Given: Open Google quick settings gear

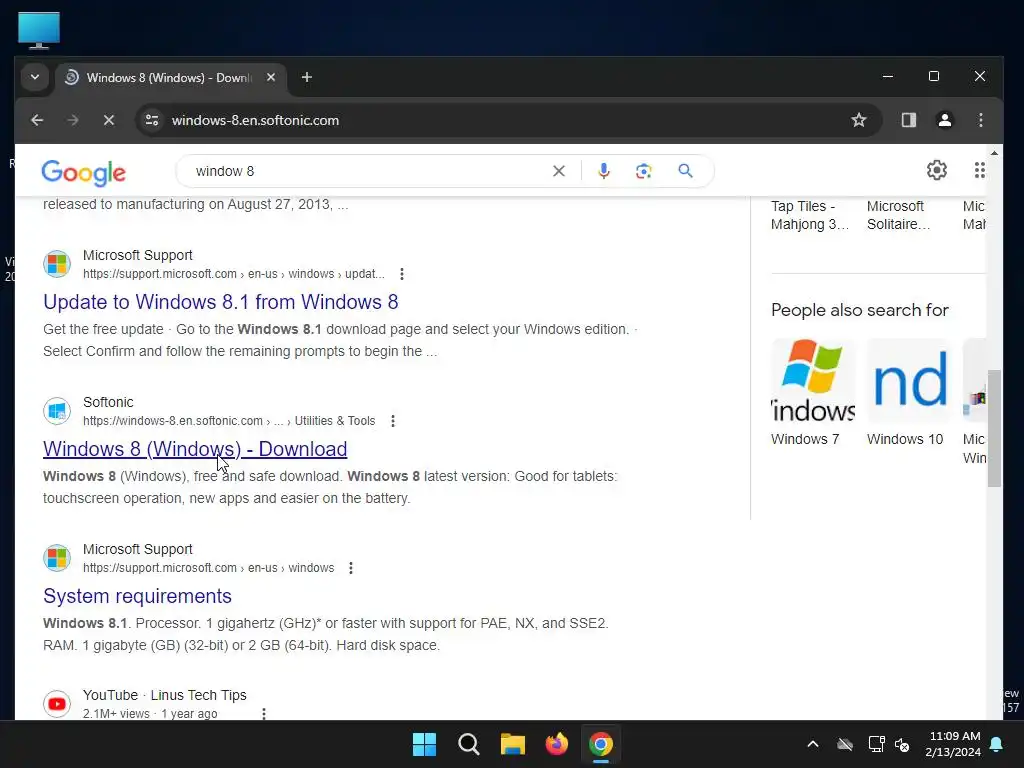Looking at the screenshot, I should pos(936,170).
